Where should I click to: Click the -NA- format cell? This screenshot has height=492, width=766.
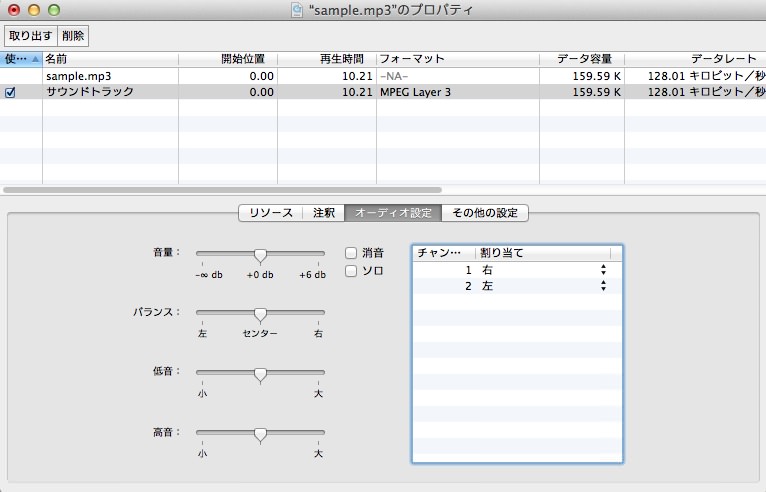394,76
